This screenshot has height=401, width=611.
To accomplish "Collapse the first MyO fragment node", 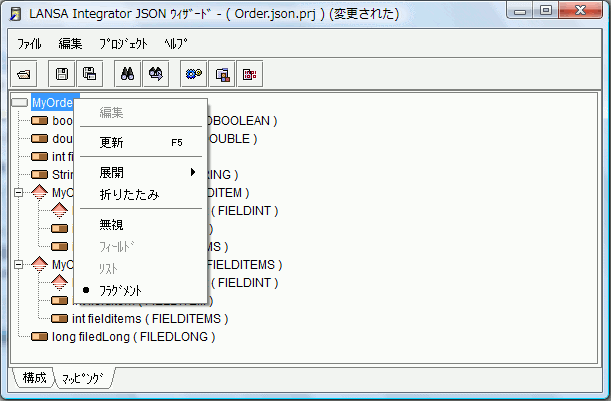I will (18, 193).
